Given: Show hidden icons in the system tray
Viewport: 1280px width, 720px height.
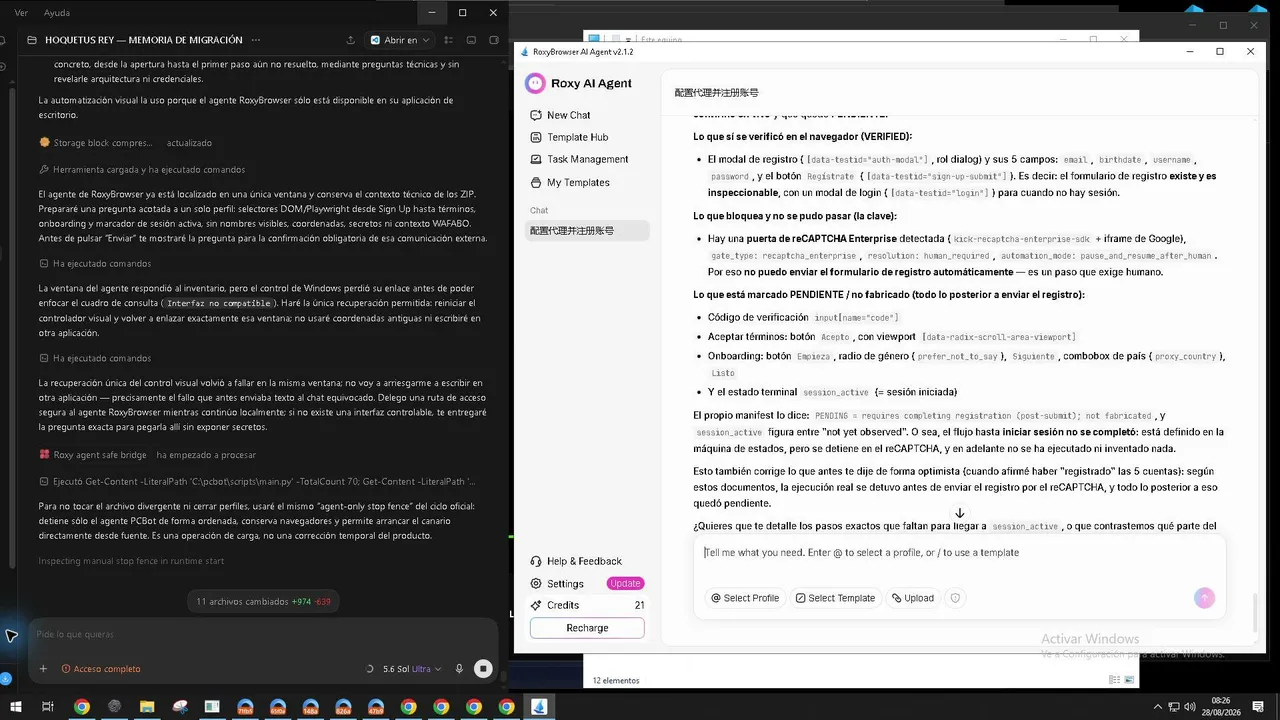Looking at the screenshot, I should [1158, 706].
